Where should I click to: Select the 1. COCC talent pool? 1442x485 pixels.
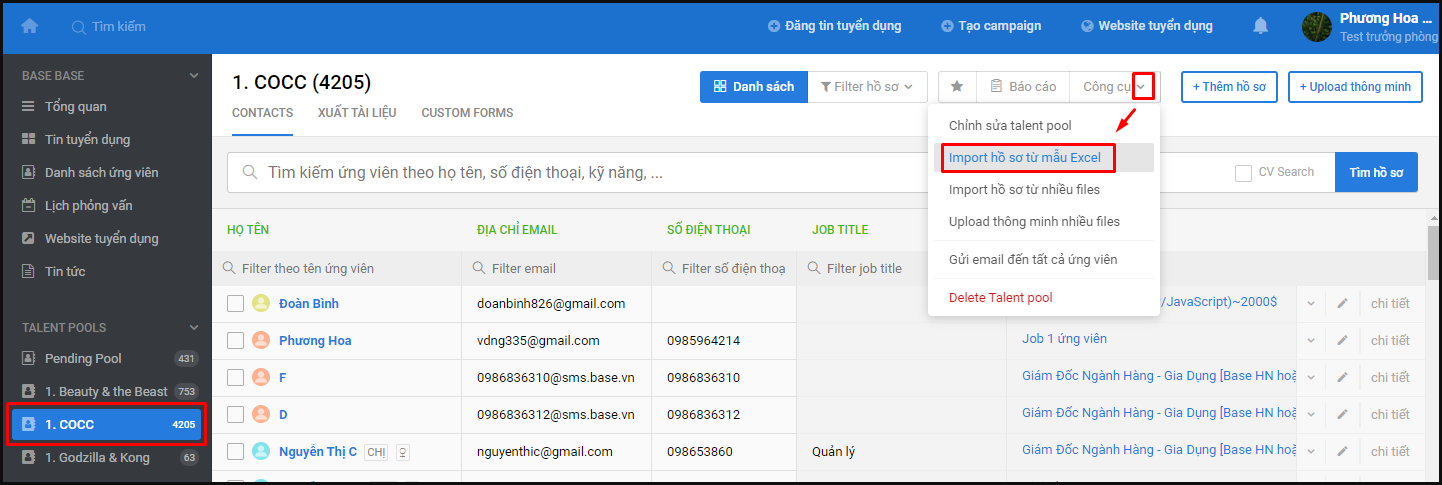[x=106, y=425]
